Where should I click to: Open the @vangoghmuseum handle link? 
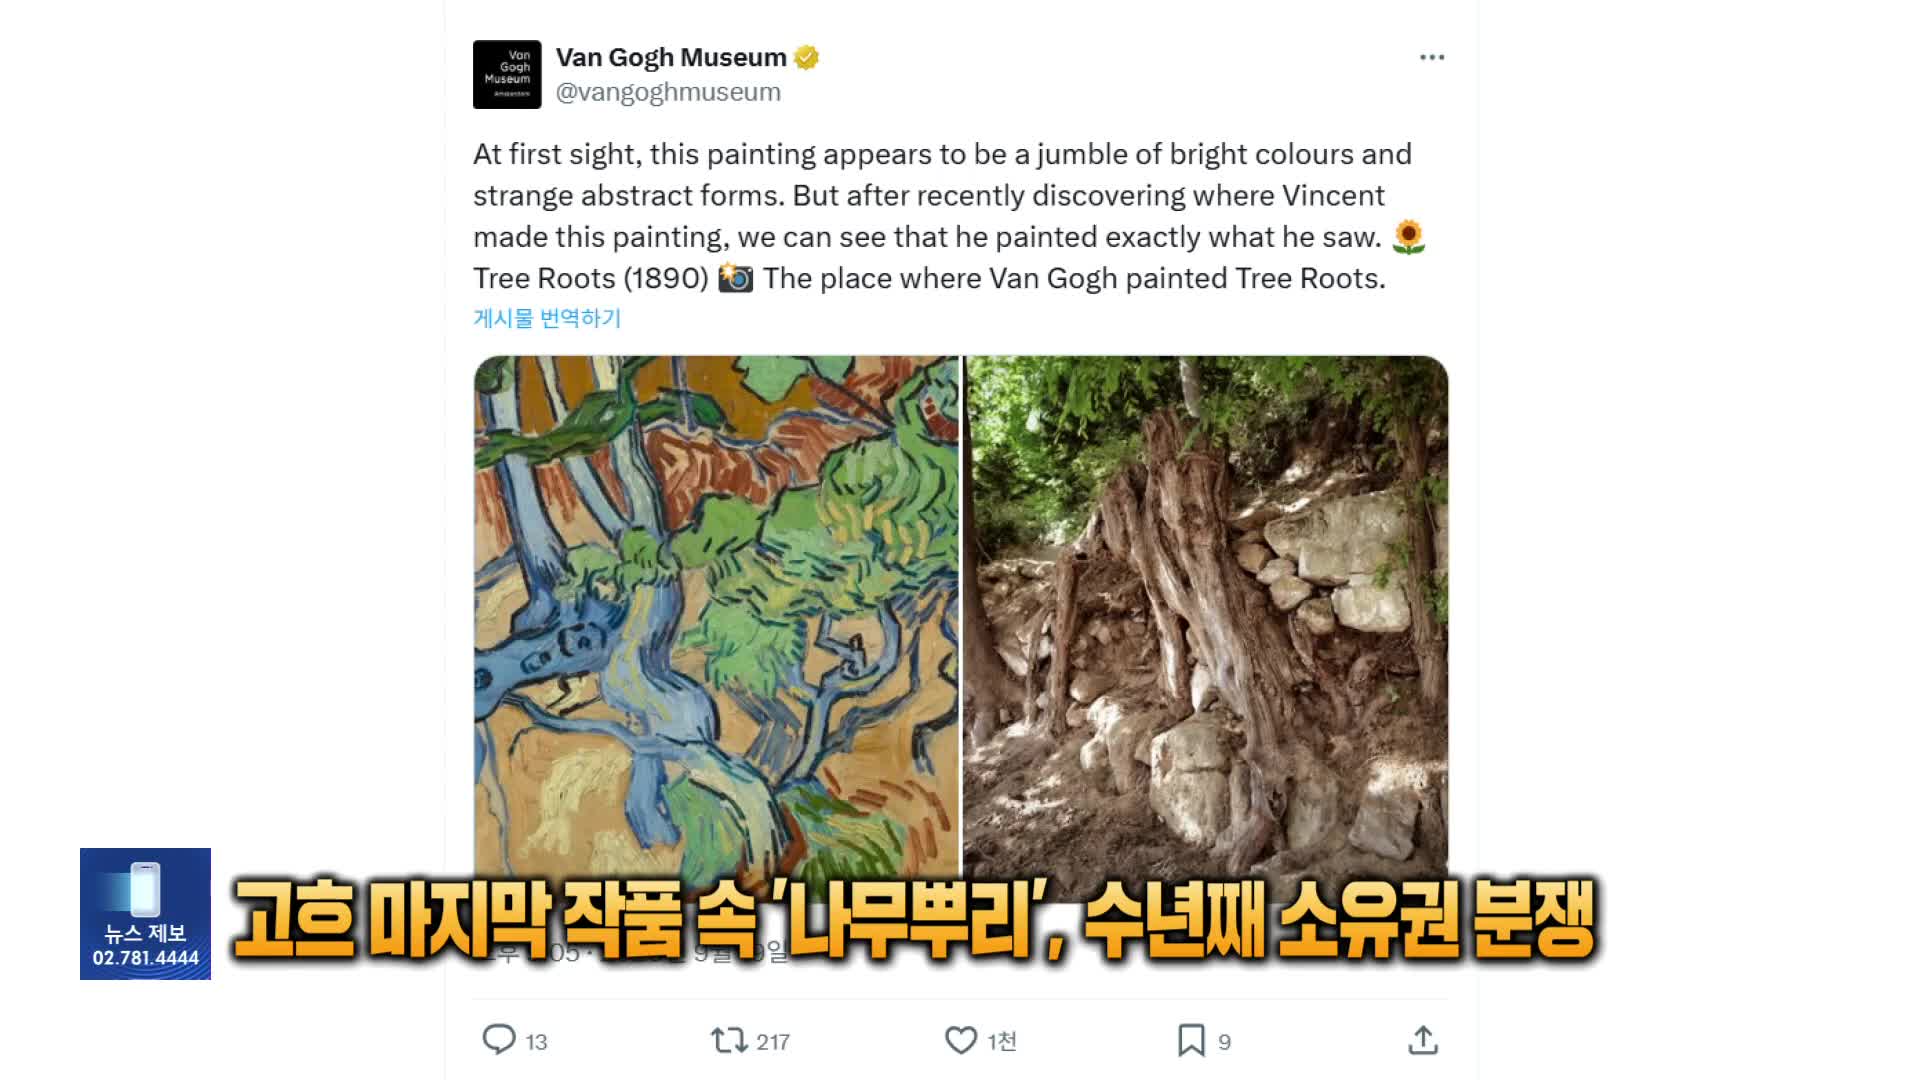point(668,92)
